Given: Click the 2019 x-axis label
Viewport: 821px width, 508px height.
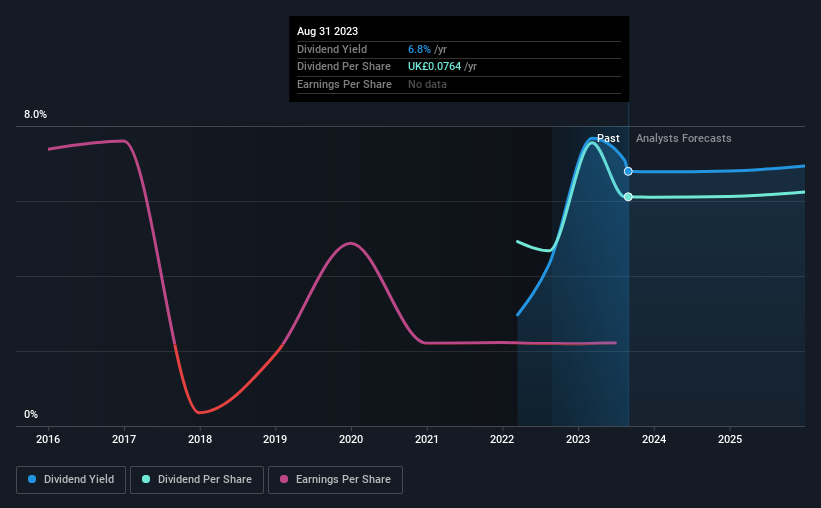Looking at the screenshot, I should pos(275,439).
